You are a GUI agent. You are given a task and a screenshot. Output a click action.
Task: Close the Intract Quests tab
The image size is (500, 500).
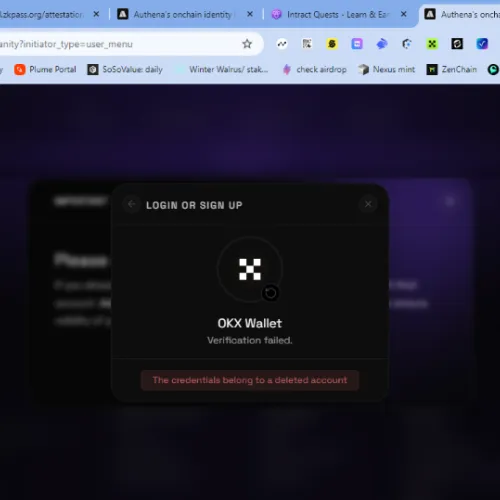403,14
